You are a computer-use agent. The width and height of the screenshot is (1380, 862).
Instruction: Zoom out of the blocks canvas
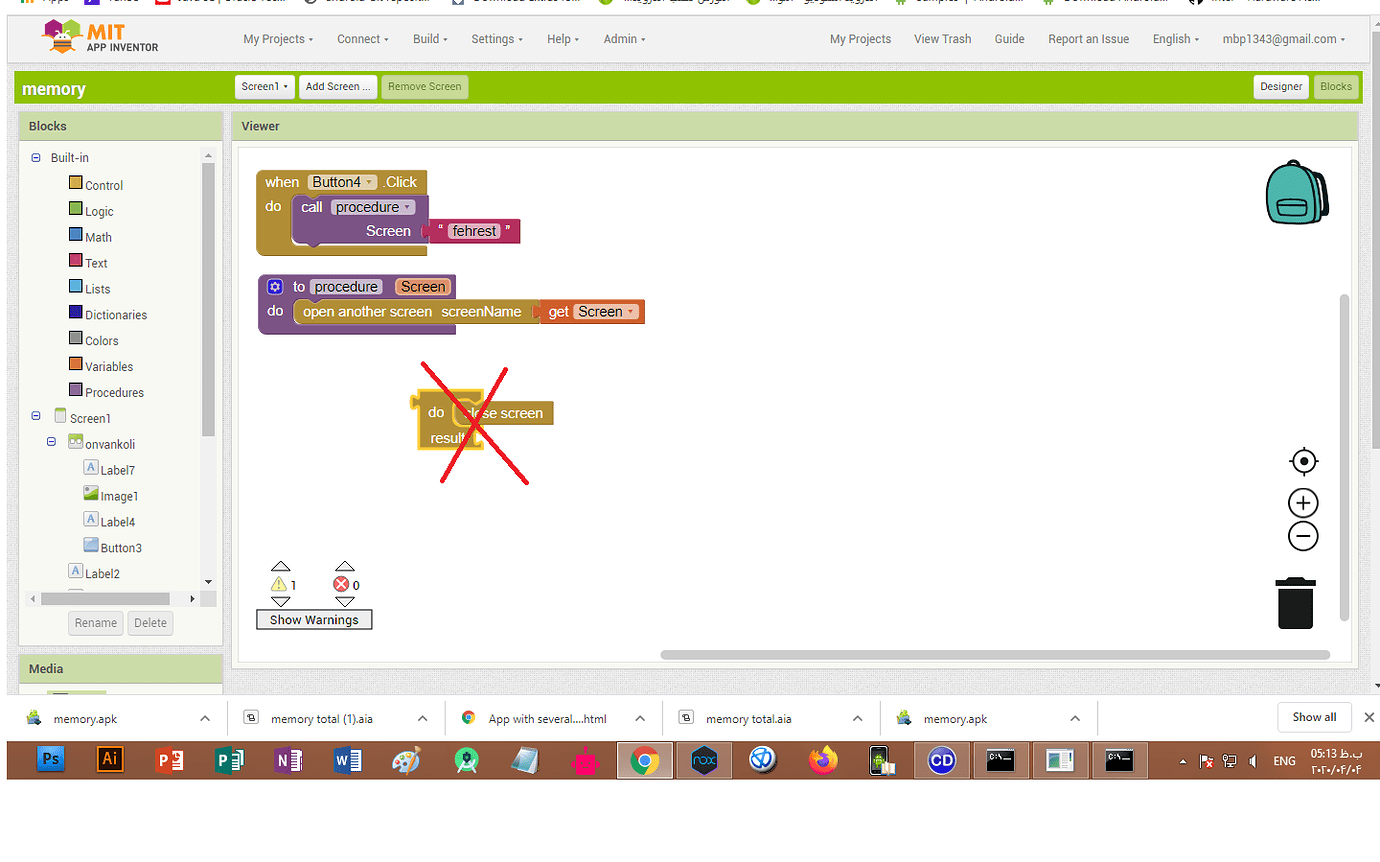pos(1303,536)
